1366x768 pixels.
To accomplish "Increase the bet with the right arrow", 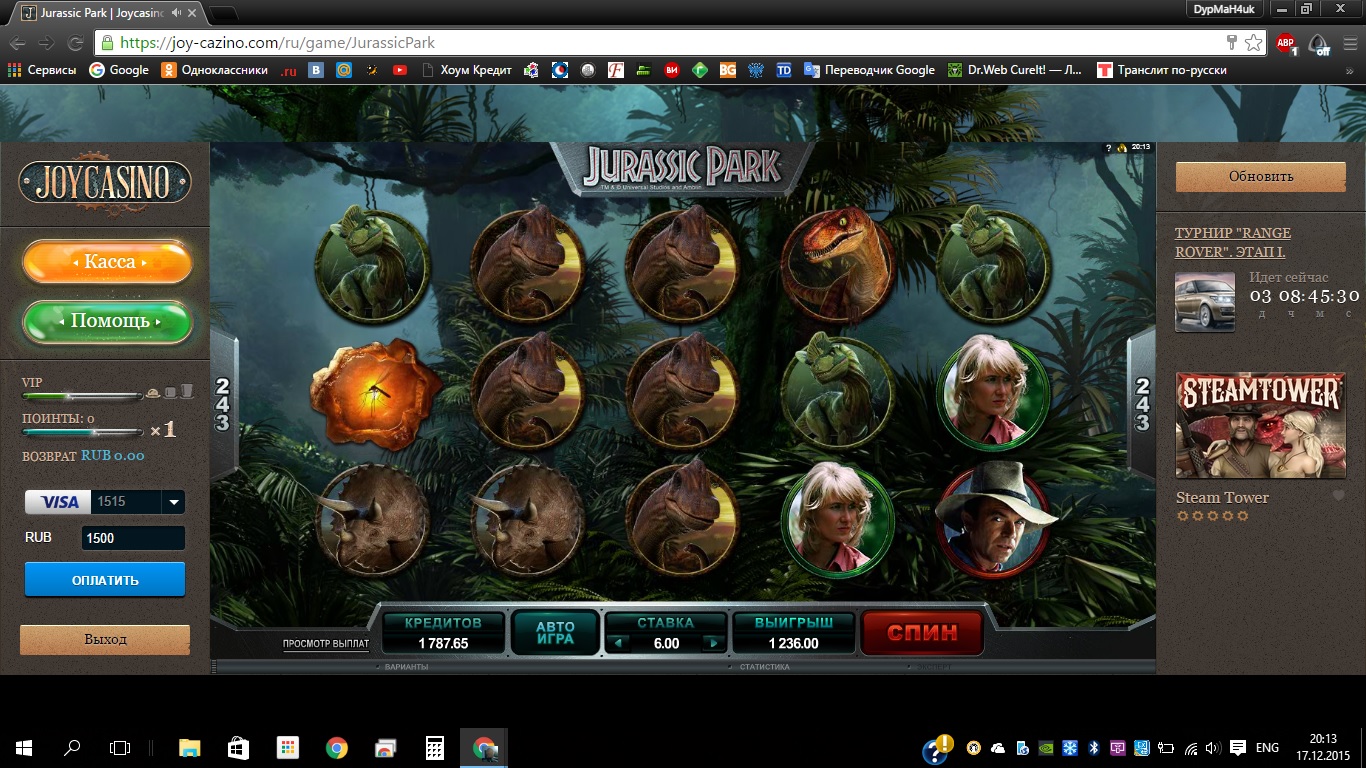I will pos(713,643).
